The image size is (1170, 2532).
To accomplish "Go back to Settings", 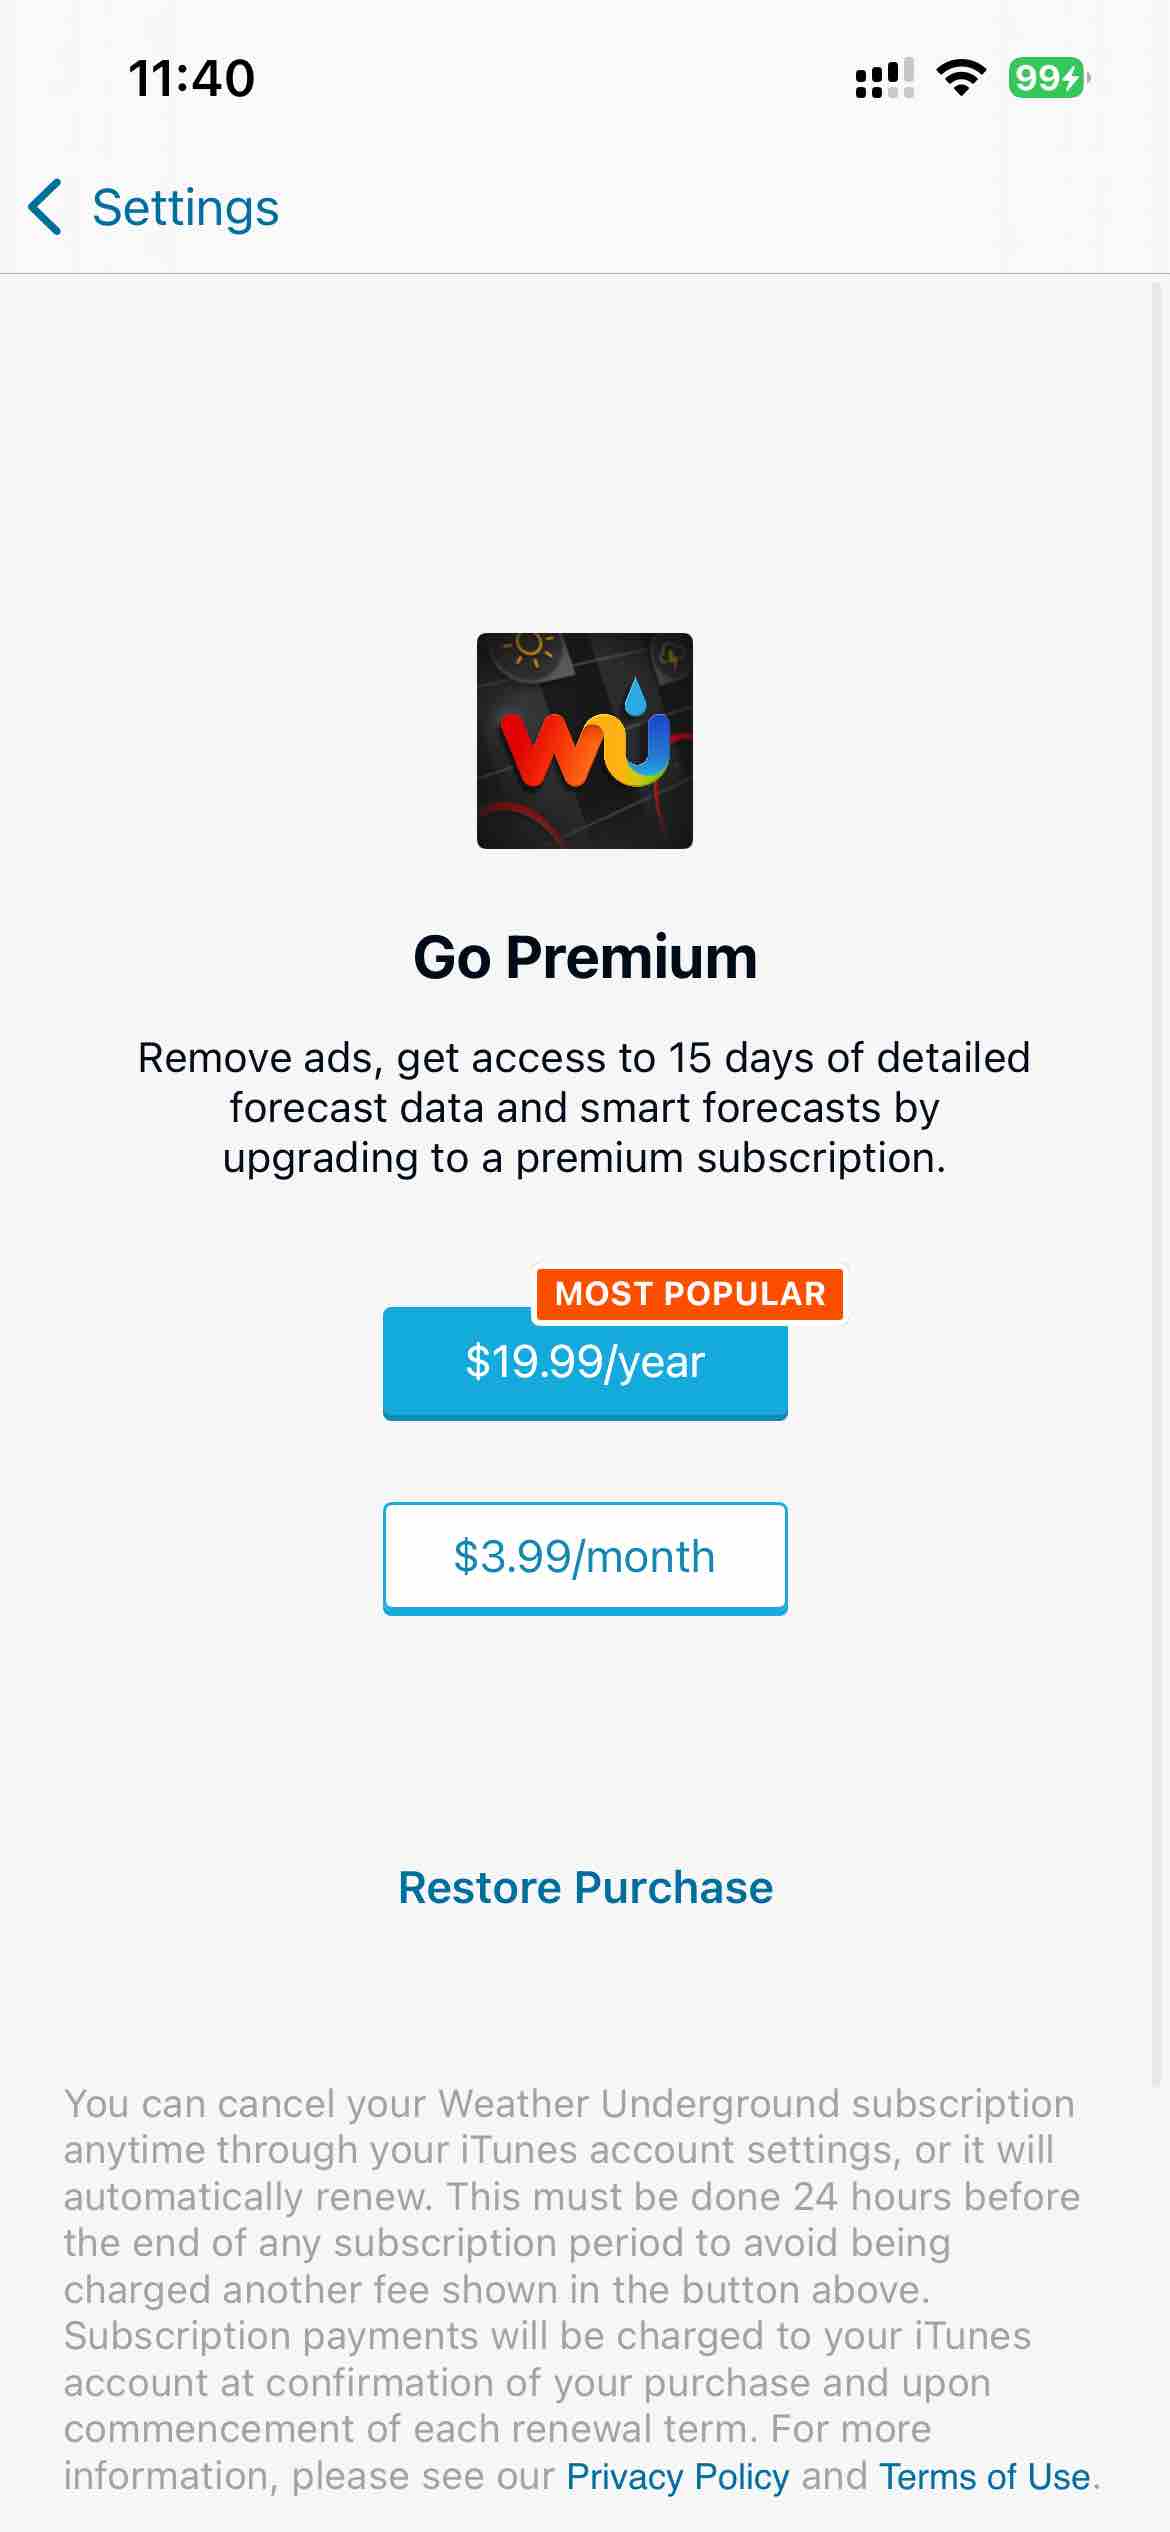I will [x=185, y=208].
